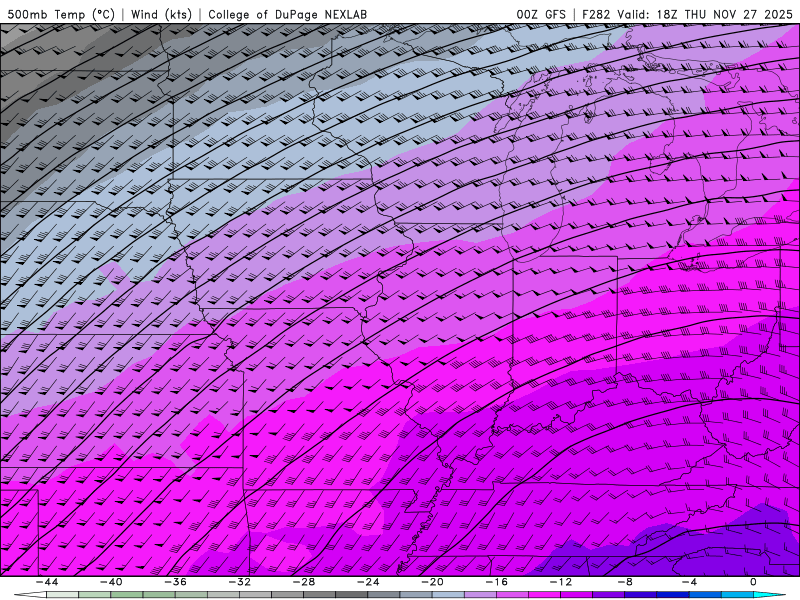Click the -28 color scale label
This screenshot has width=800, height=600.
(x=304, y=582)
